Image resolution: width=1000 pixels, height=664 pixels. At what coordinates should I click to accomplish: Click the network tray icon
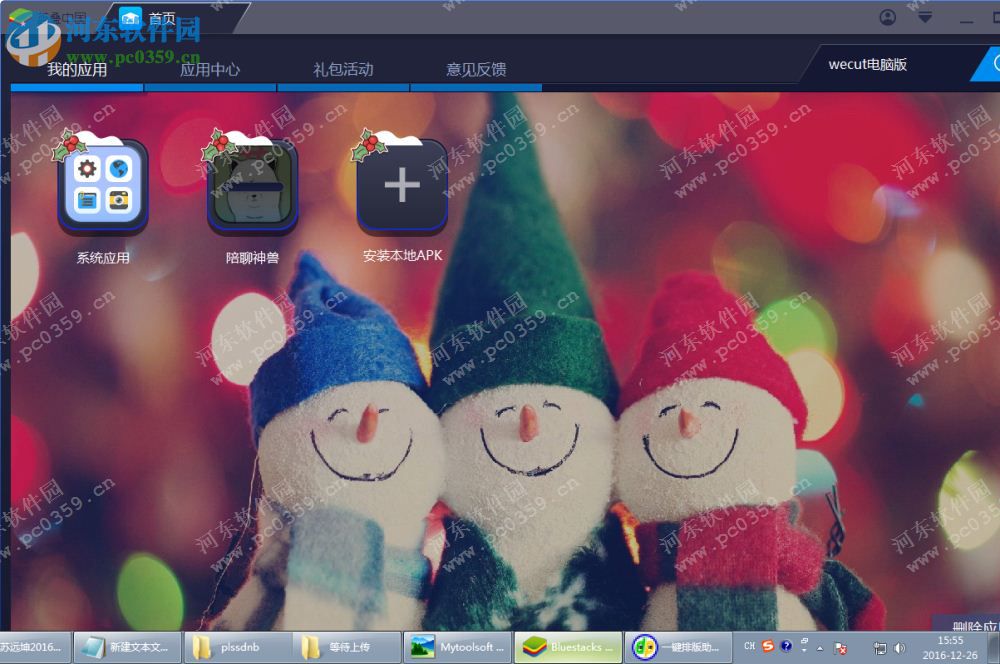880,648
